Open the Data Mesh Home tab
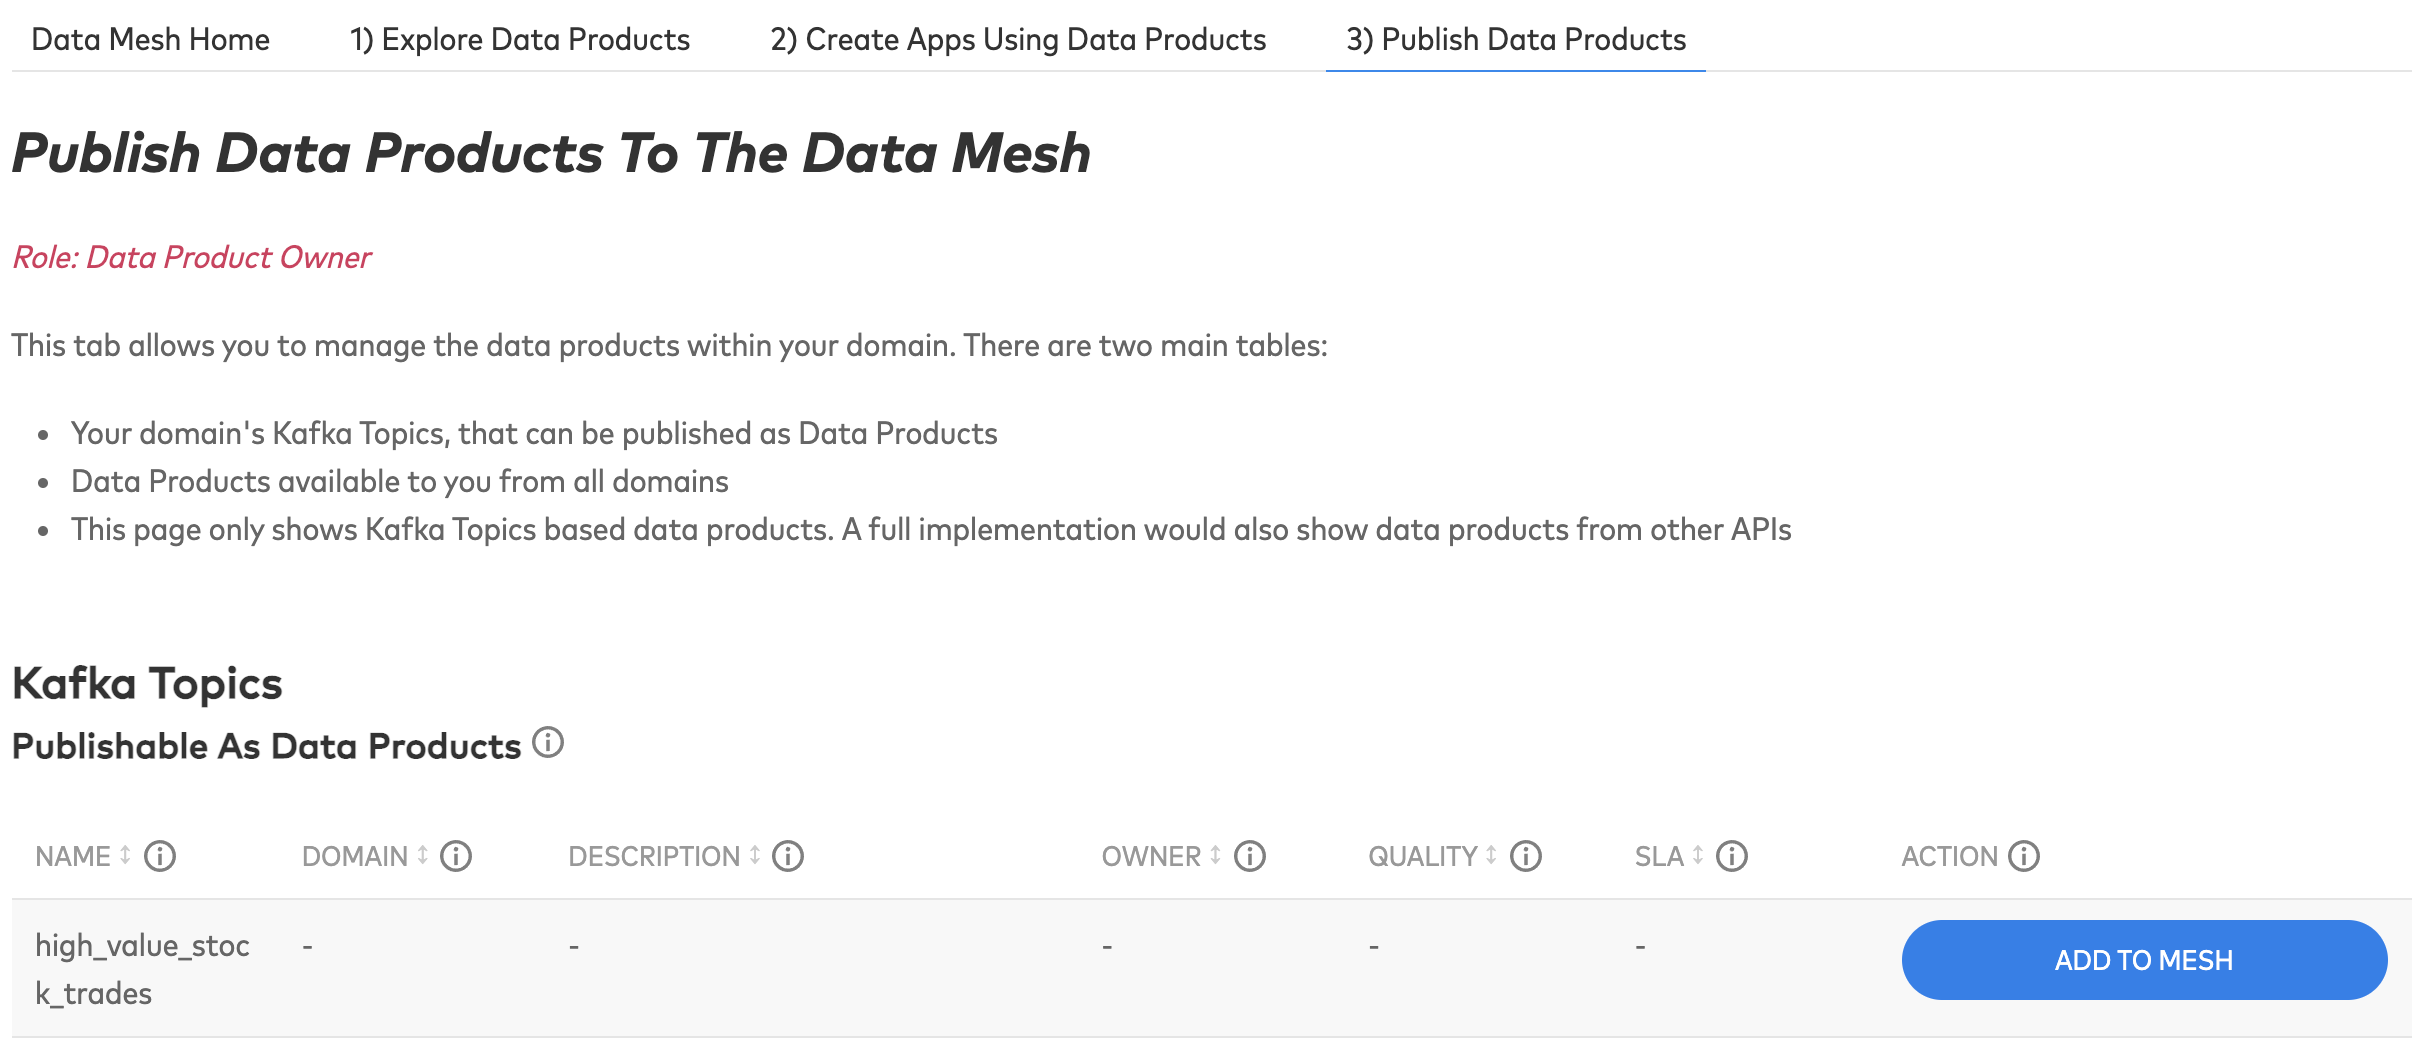This screenshot has width=2430, height=1052. pyautogui.click(x=151, y=40)
